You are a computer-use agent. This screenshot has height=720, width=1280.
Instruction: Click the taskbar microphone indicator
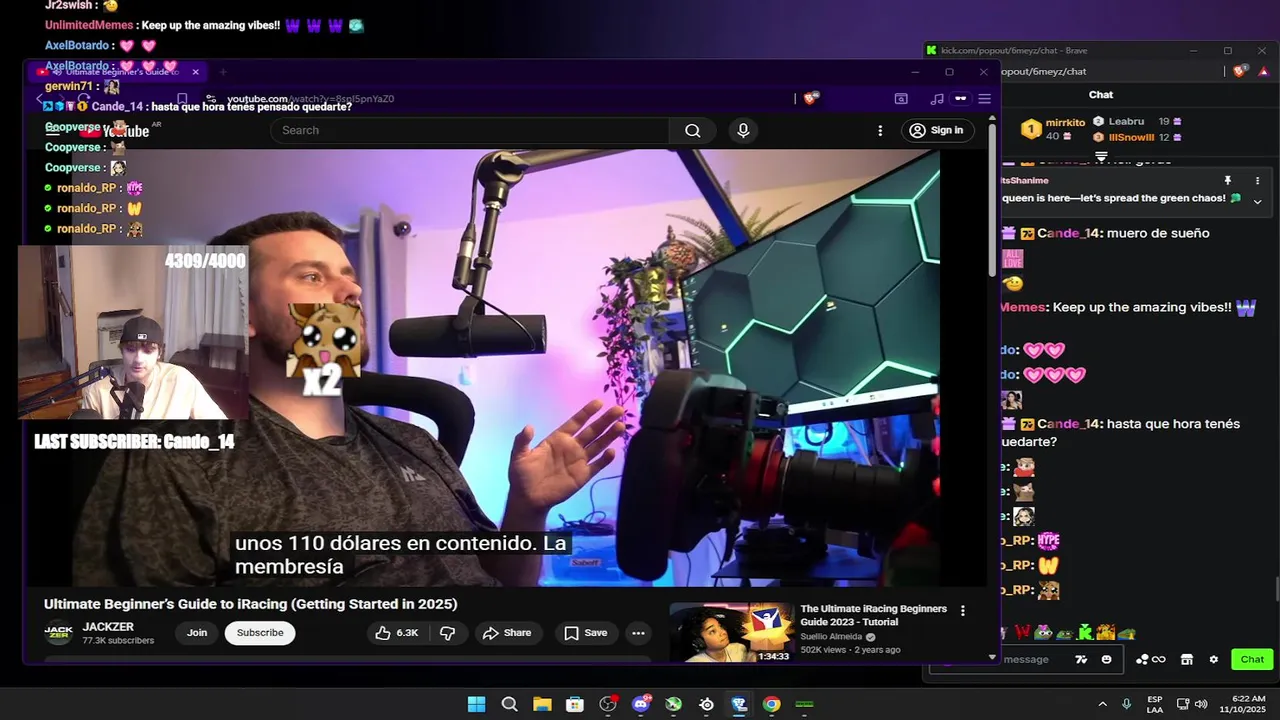point(1127,704)
